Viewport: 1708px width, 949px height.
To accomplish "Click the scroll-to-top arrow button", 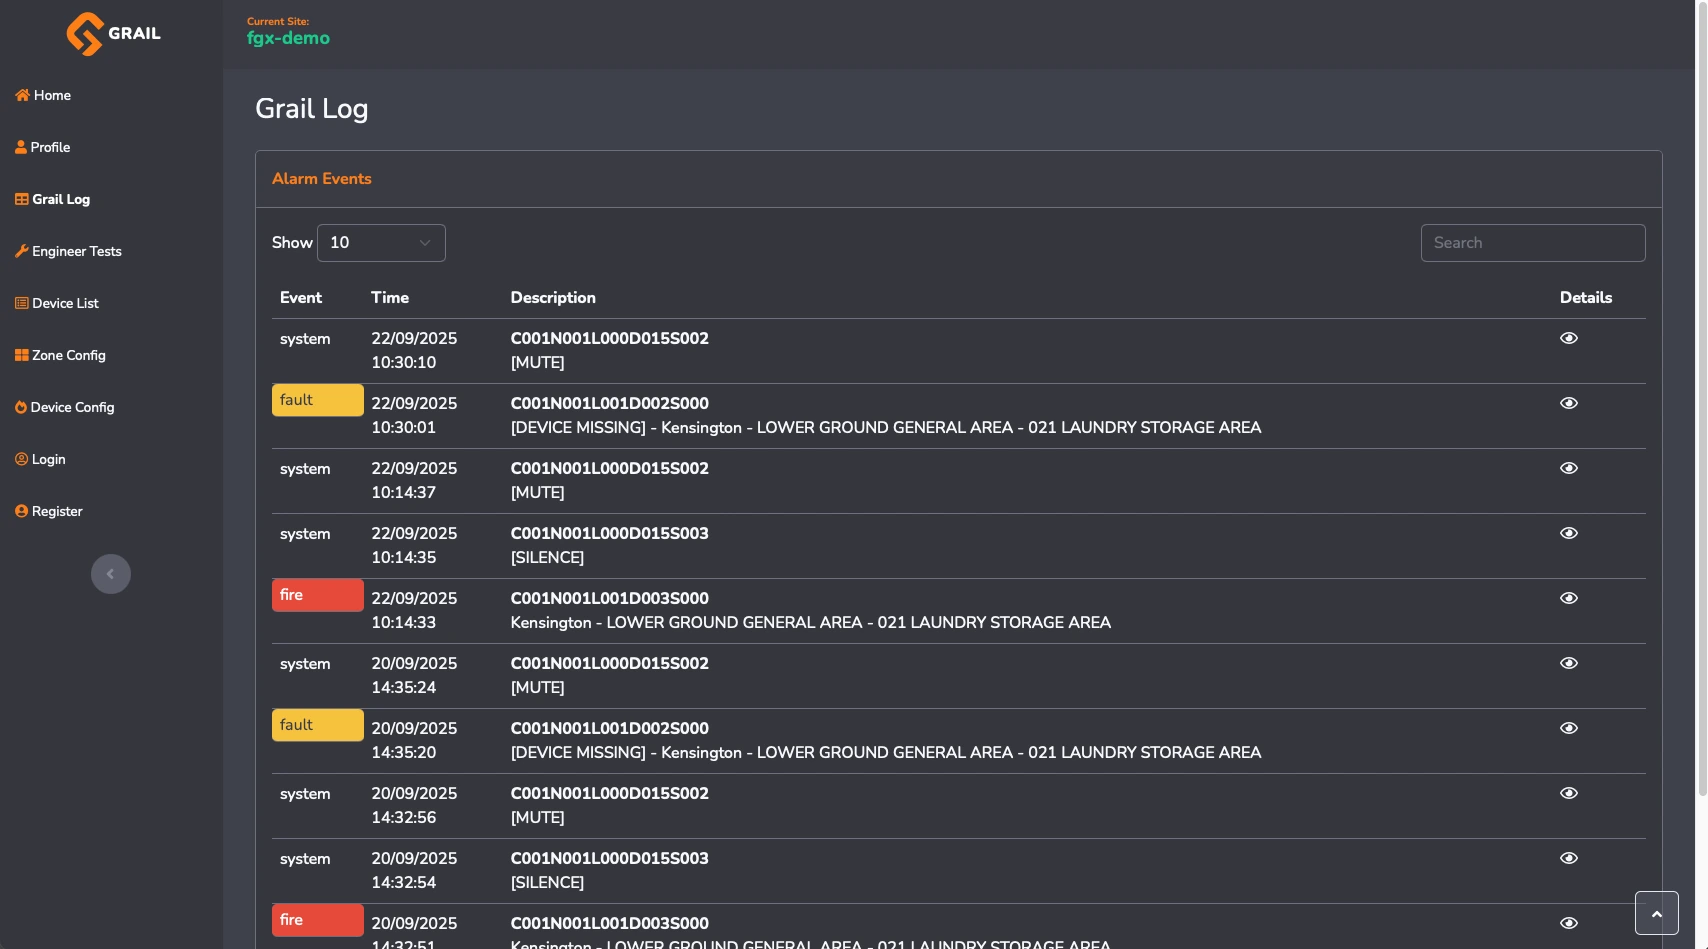I will tap(1656, 913).
